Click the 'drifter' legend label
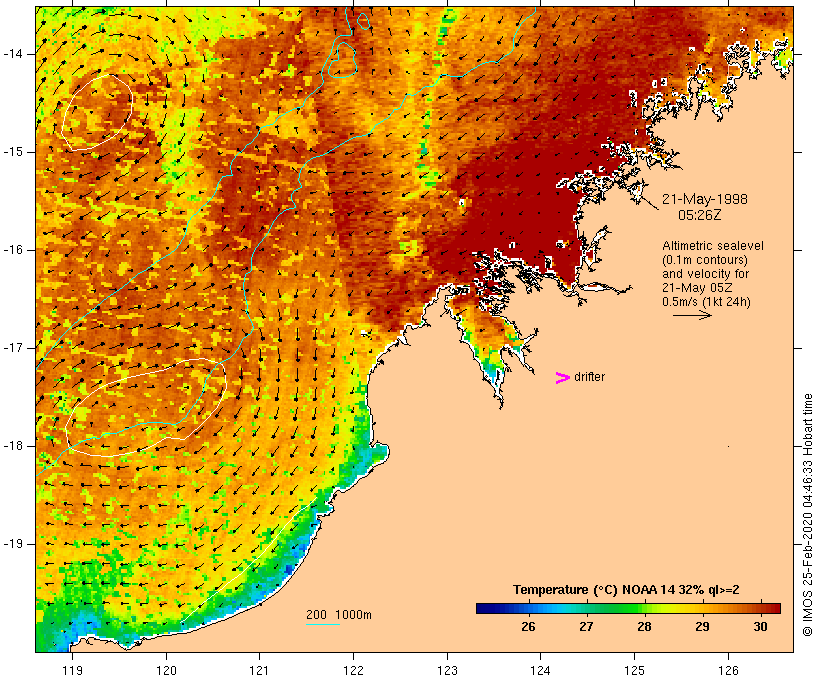The image size is (820, 680). (589, 377)
